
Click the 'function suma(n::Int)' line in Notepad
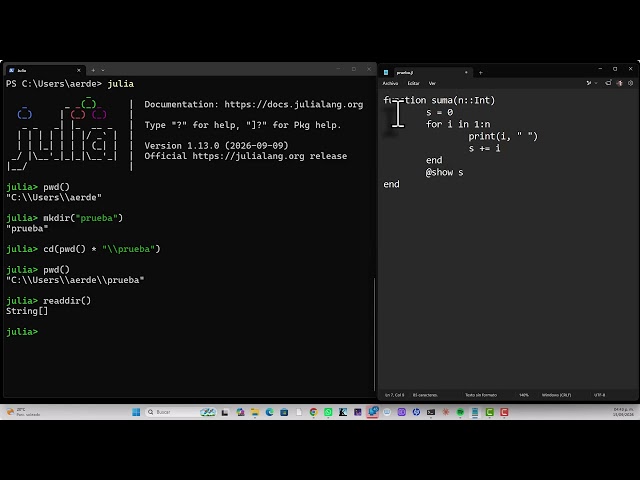439,100
